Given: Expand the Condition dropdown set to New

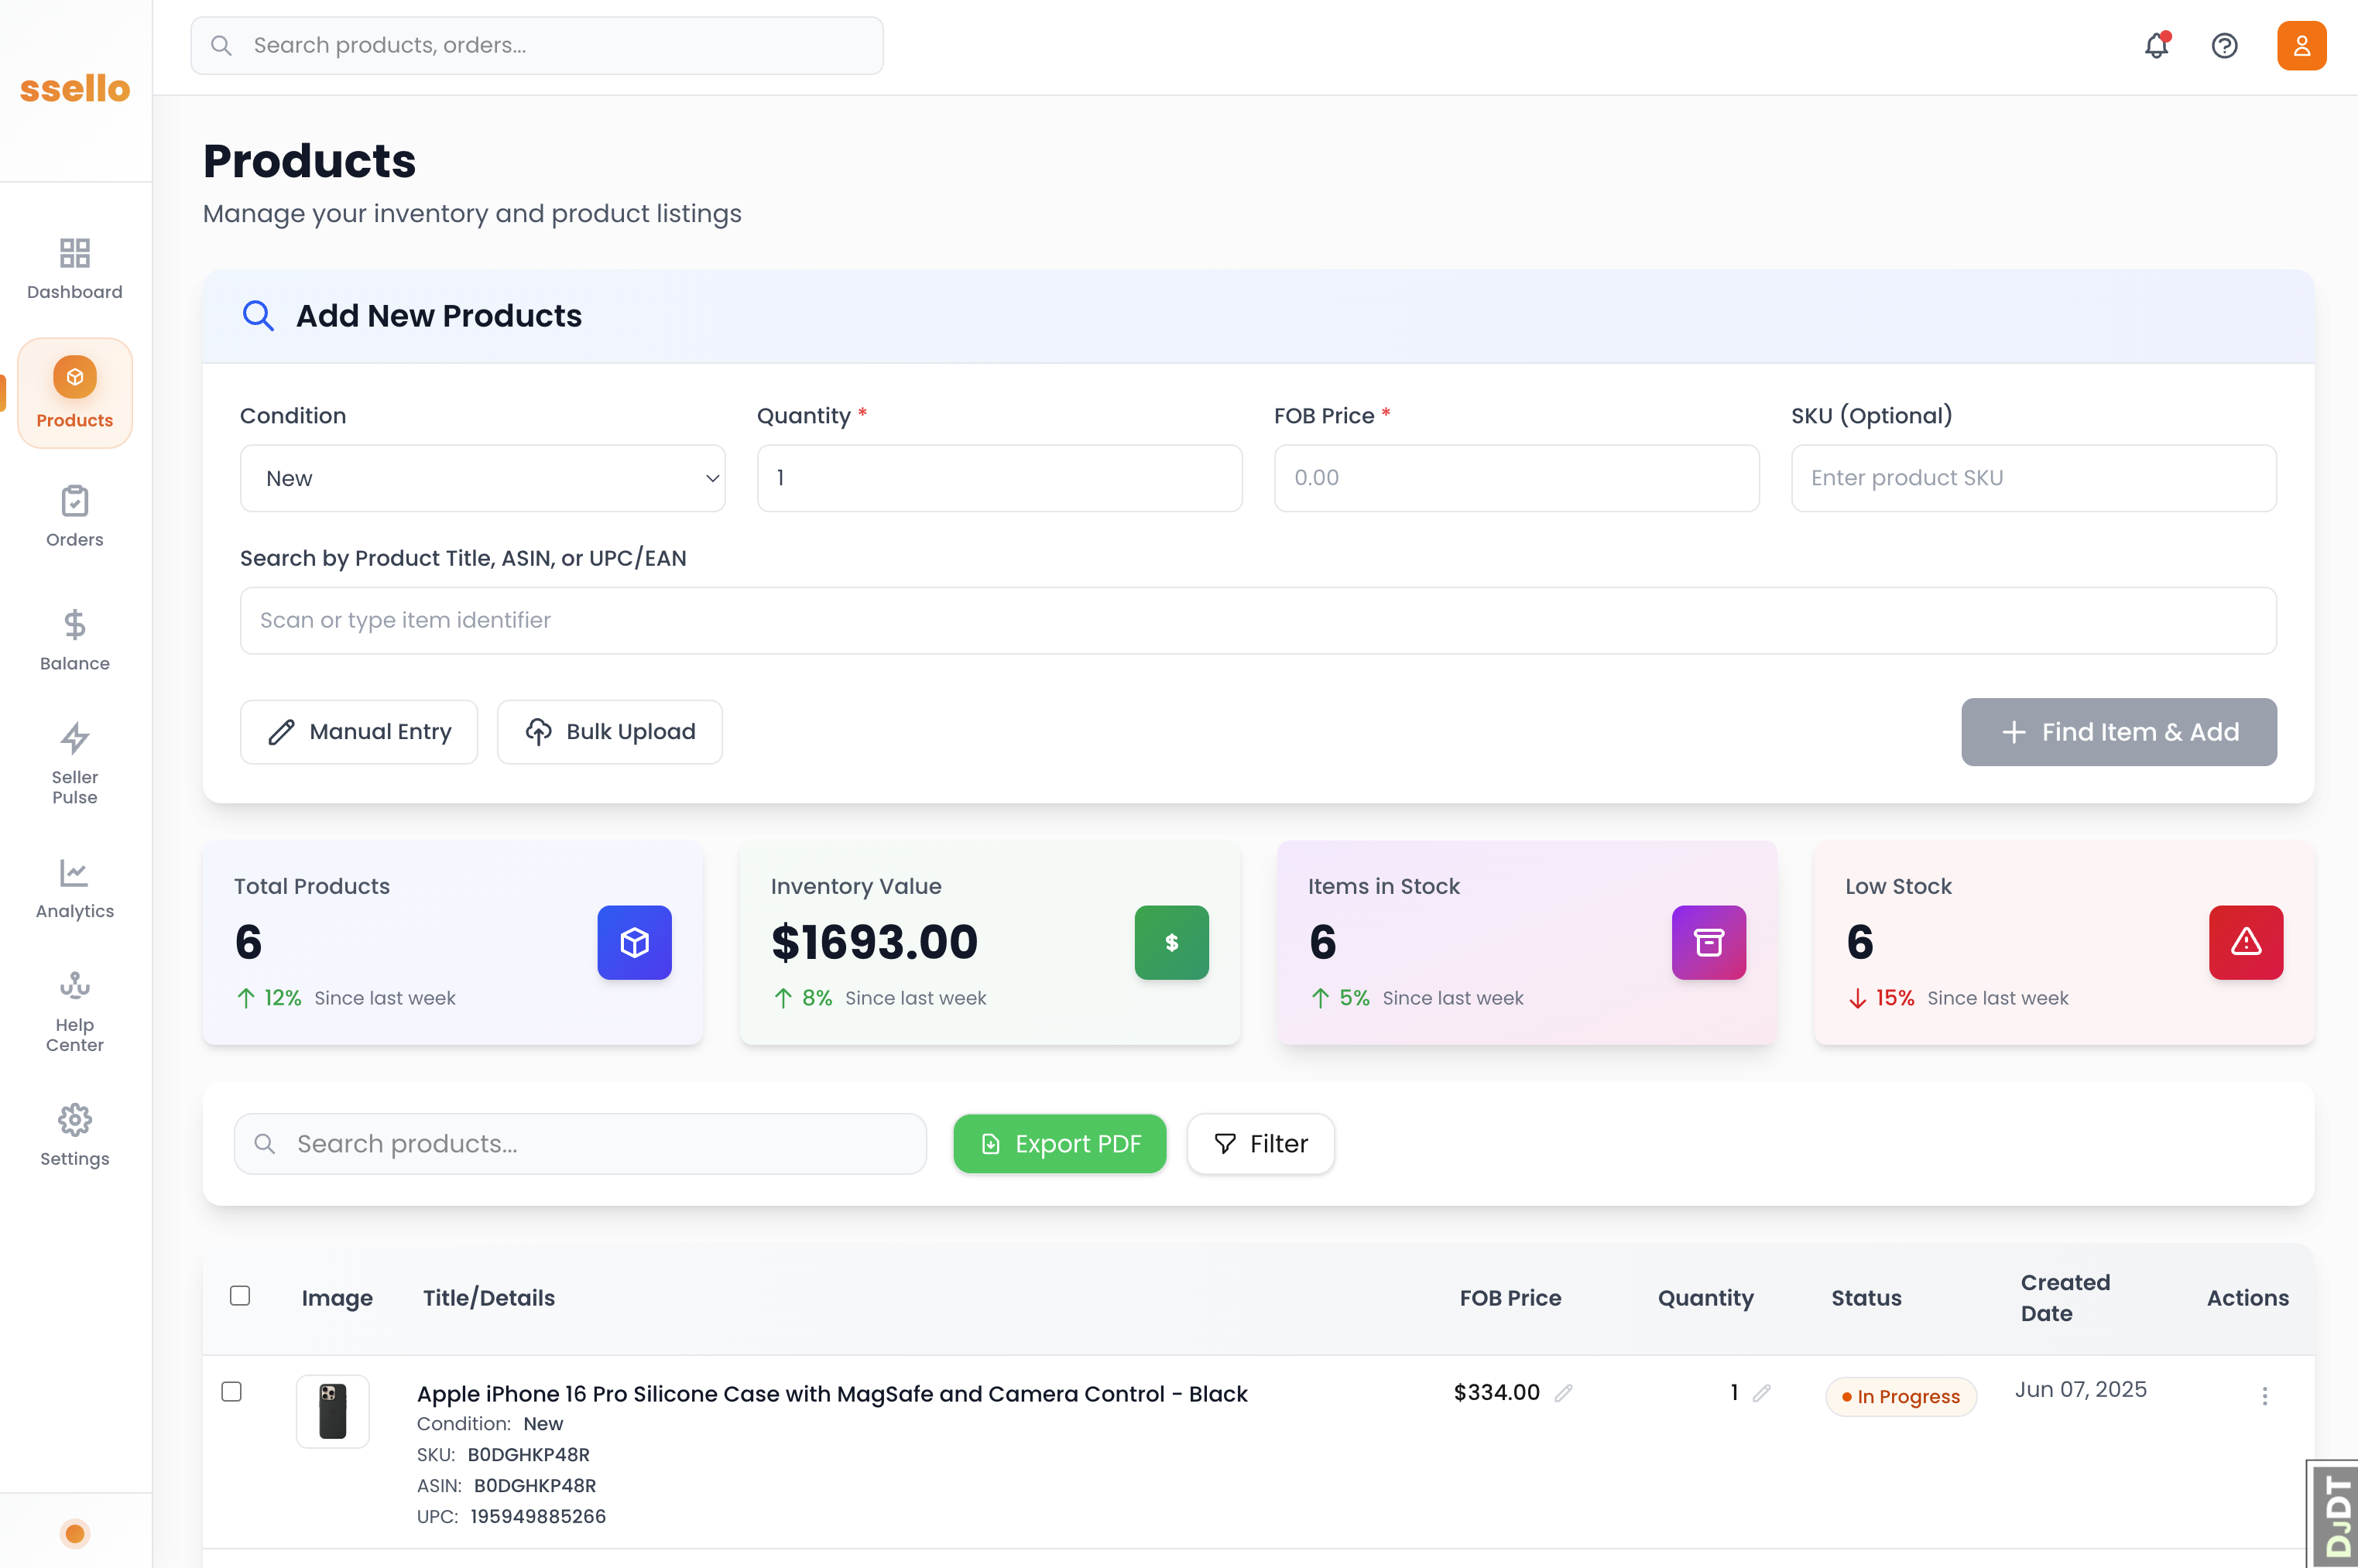Looking at the screenshot, I should pyautogui.click(x=482, y=478).
